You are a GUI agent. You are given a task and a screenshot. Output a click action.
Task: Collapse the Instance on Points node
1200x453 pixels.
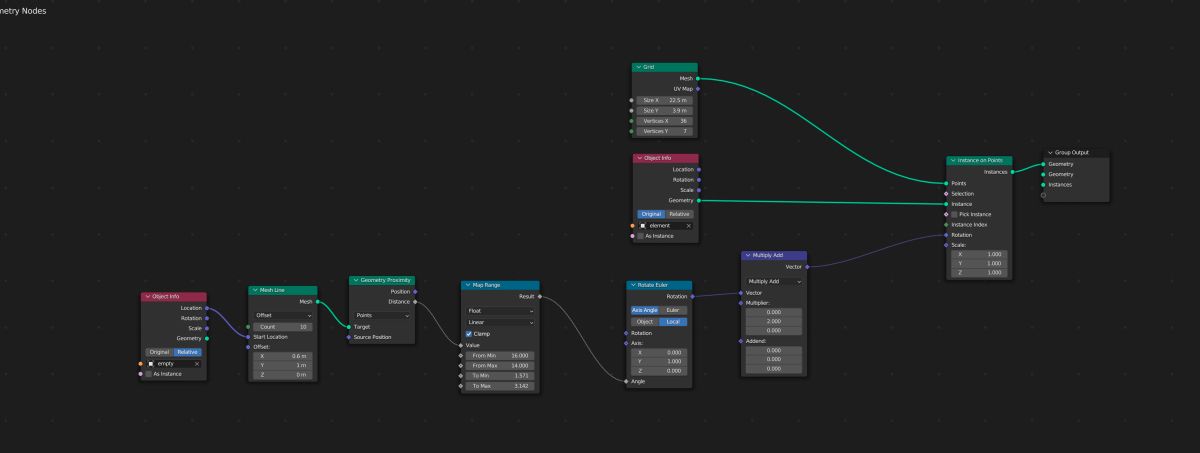tap(952, 160)
